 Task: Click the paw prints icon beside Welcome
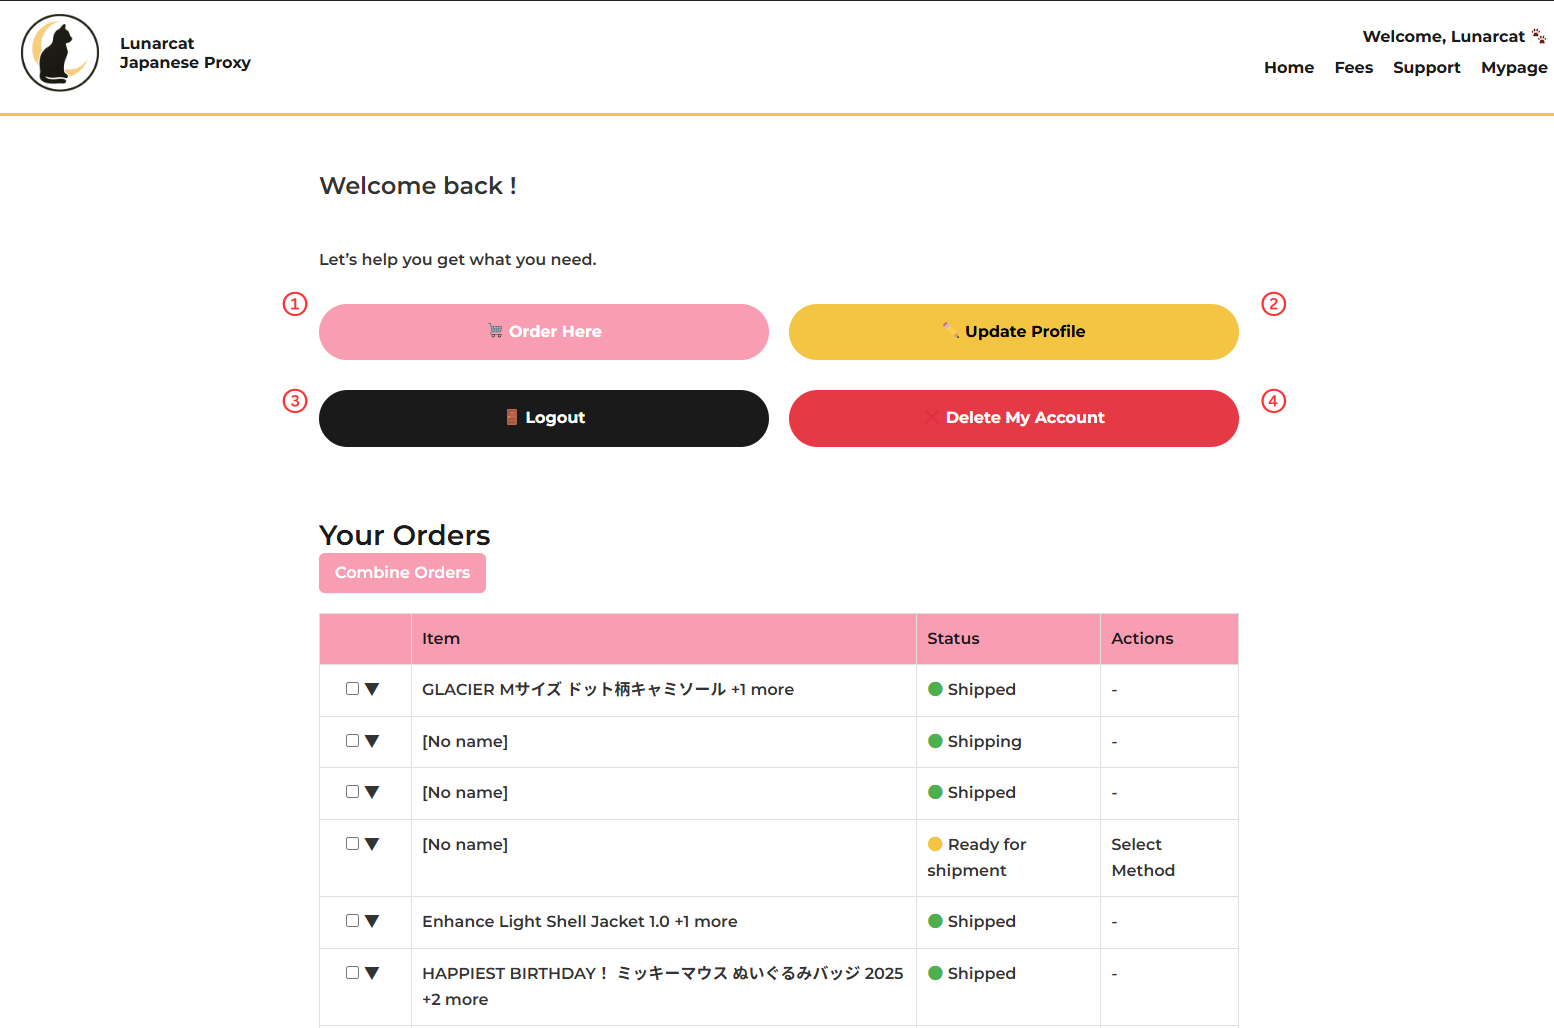pyautogui.click(x=1538, y=36)
